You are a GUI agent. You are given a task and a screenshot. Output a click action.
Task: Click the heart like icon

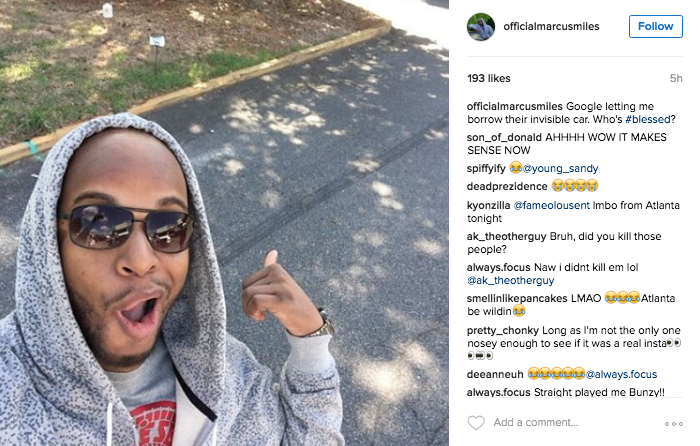476,422
